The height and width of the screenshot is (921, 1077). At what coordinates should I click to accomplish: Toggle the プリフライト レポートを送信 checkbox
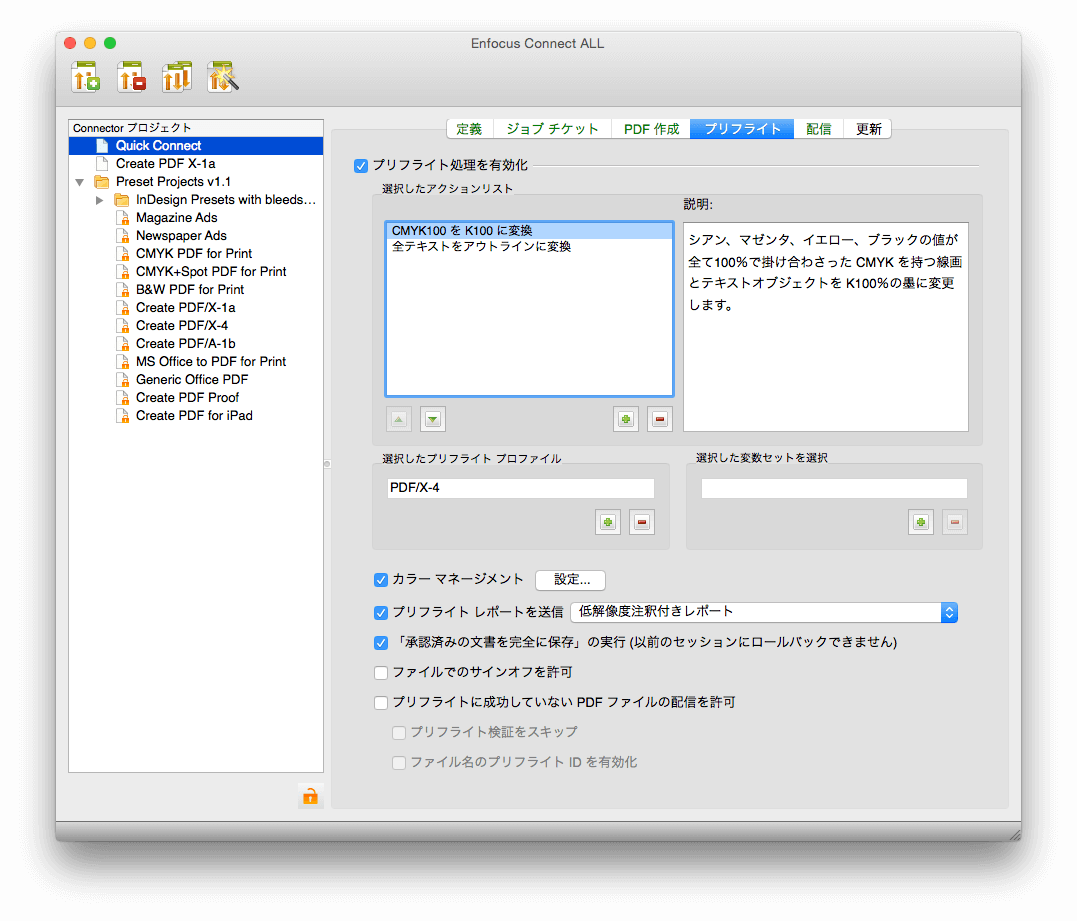click(381, 612)
